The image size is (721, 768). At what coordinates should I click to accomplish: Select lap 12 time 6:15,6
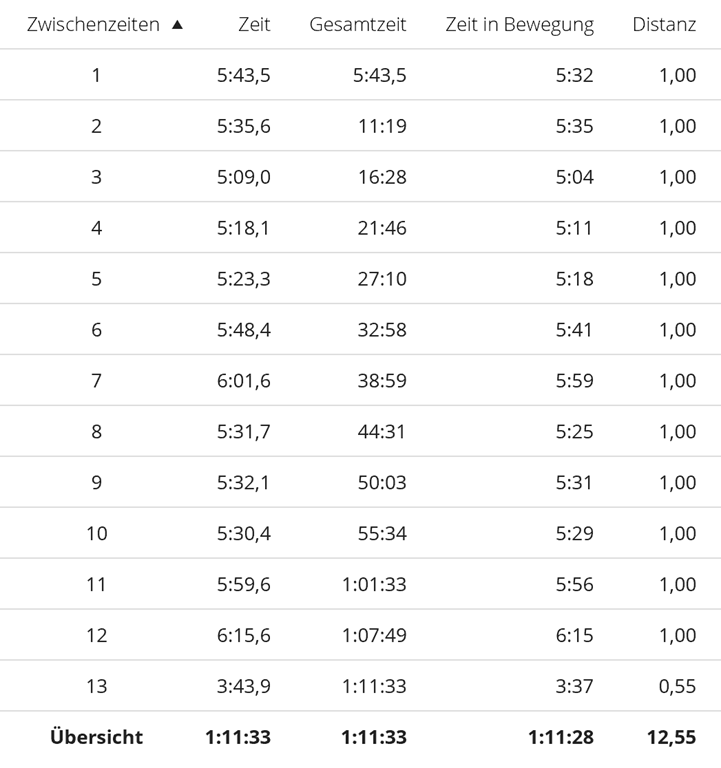tap(243, 636)
